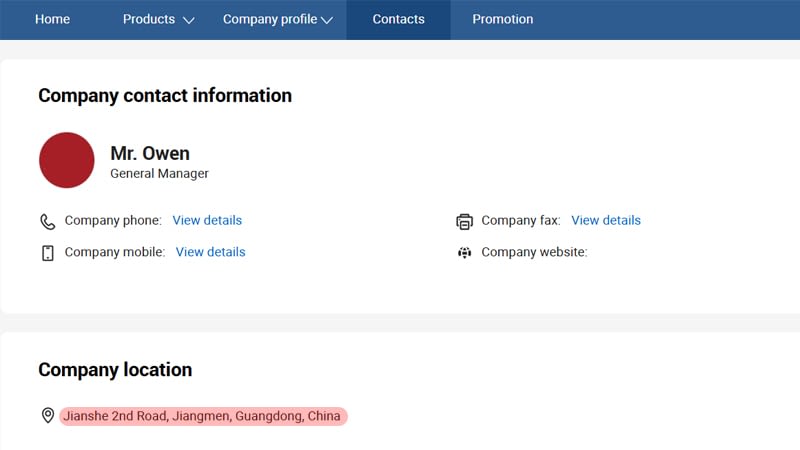800x450 pixels.
Task: Click the Company location heading
Action: 115,370
